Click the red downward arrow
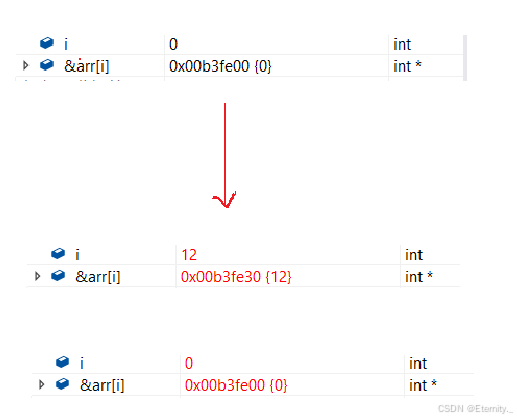Viewport: 517px width, 420px height. pos(225,155)
